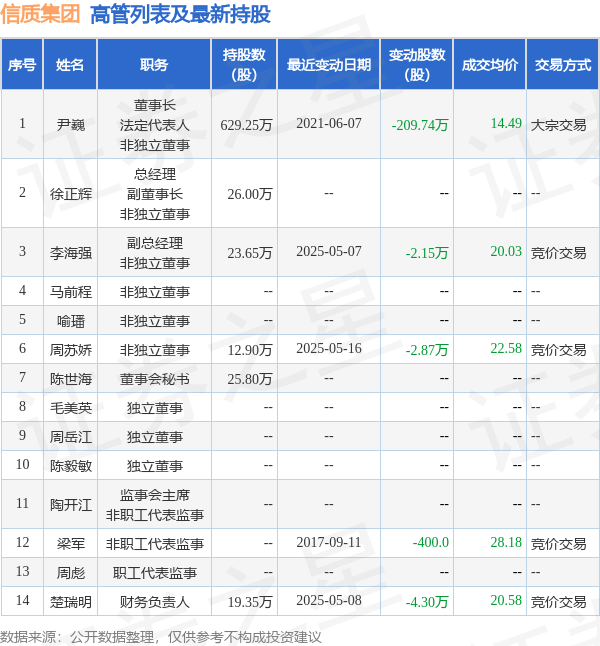Click the name 周岳江
600x646 pixels.
pos(70,437)
